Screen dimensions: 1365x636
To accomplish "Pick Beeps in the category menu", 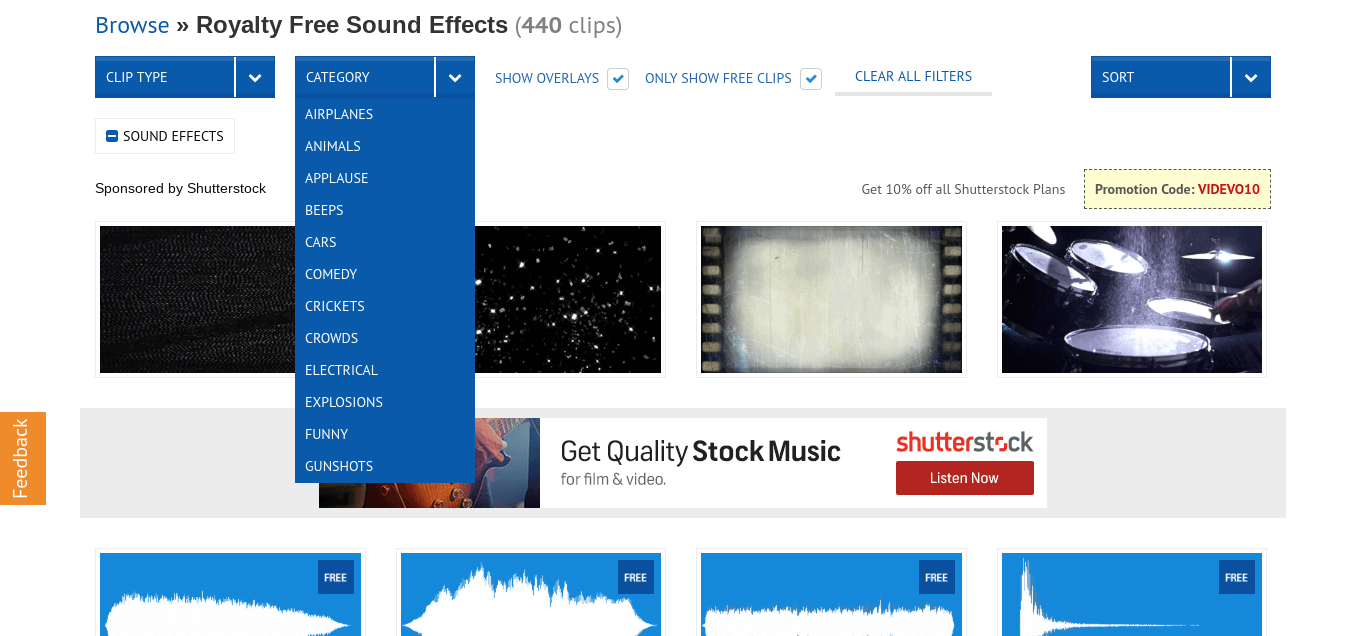I will 385,210.
